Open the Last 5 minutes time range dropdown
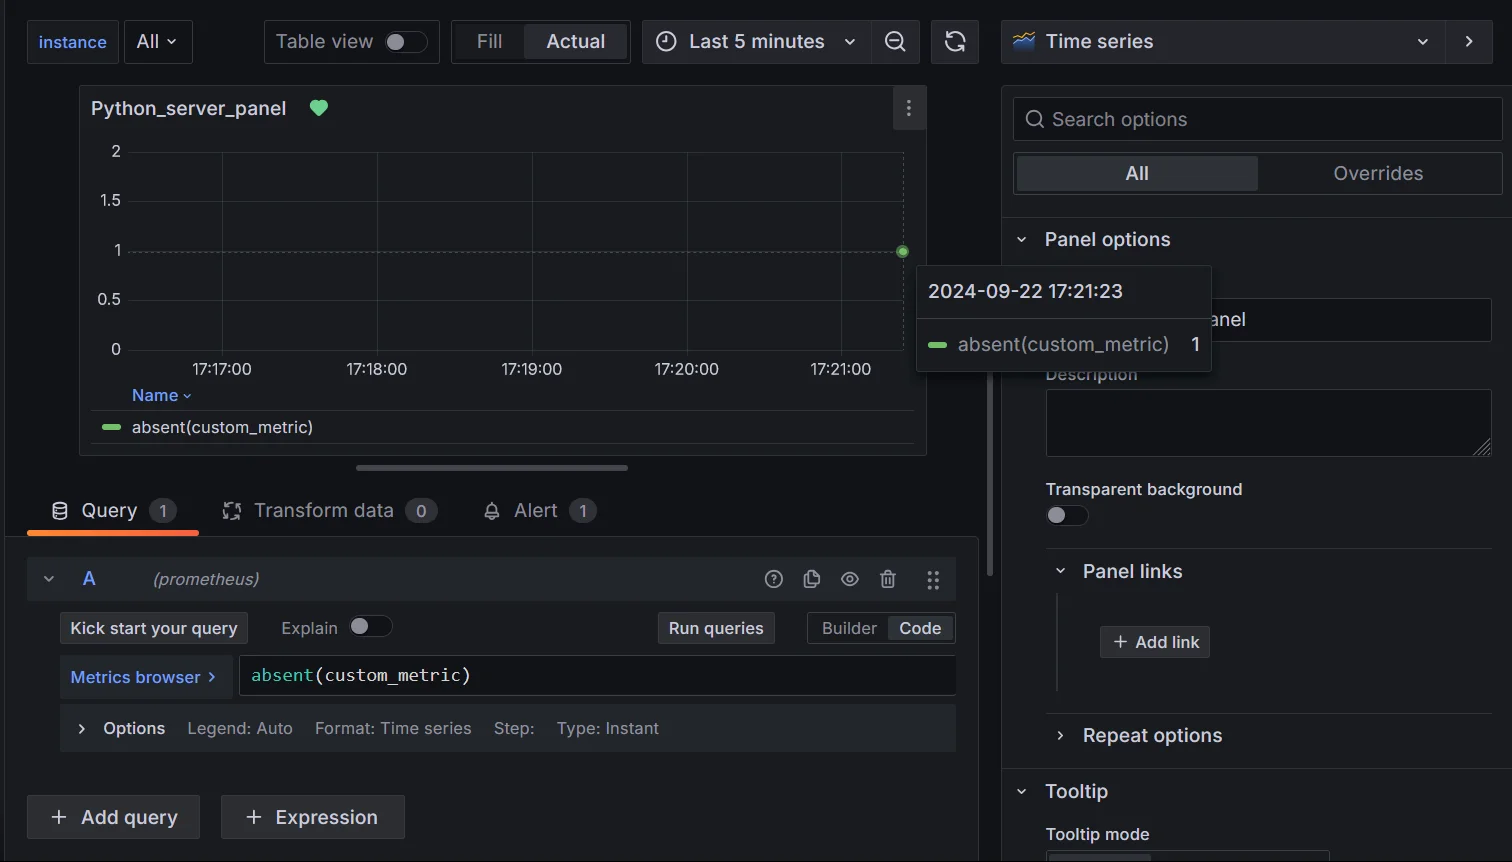 (x=755, y=41)
